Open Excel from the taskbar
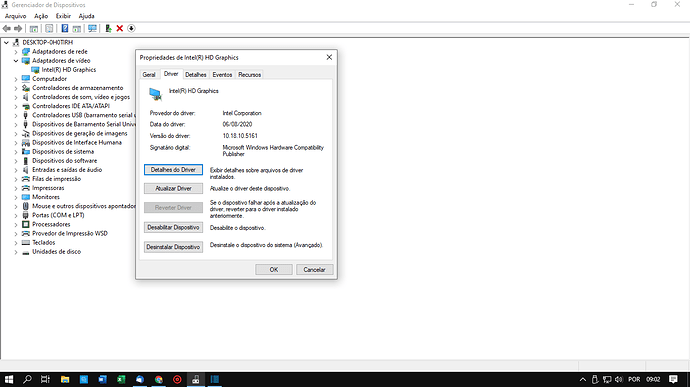This screenshot has width=690, height=387. click(x=121, y=379)
